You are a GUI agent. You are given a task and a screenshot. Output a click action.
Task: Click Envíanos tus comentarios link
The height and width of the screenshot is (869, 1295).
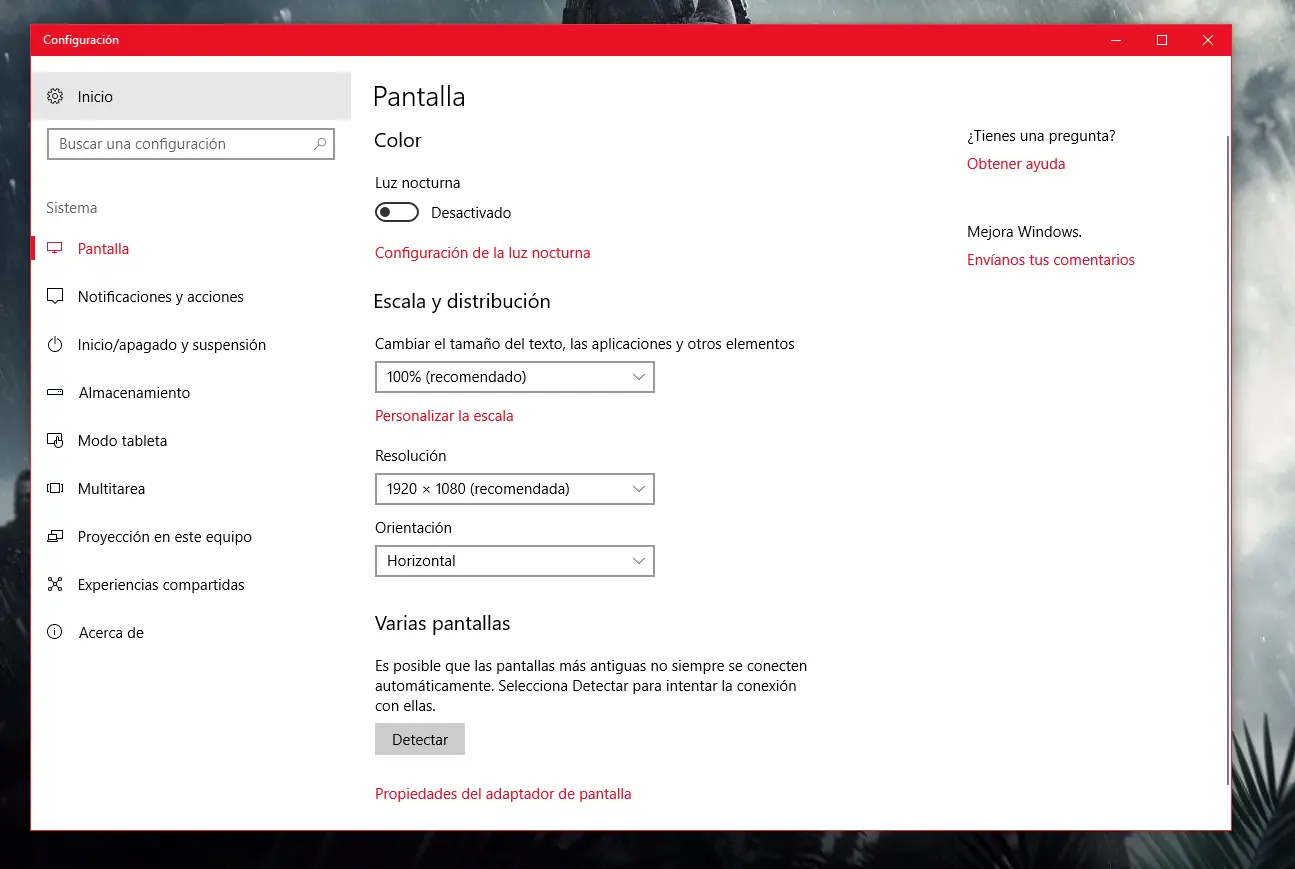(1051, 260)
